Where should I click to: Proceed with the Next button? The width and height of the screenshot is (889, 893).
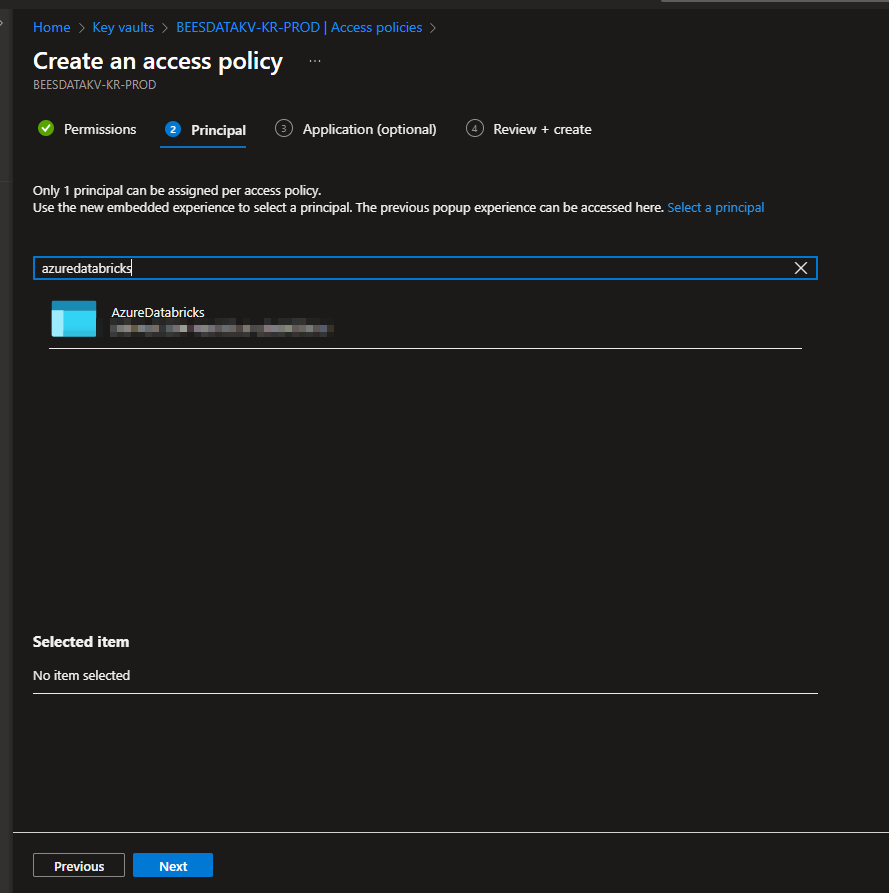tap(173, 866)
